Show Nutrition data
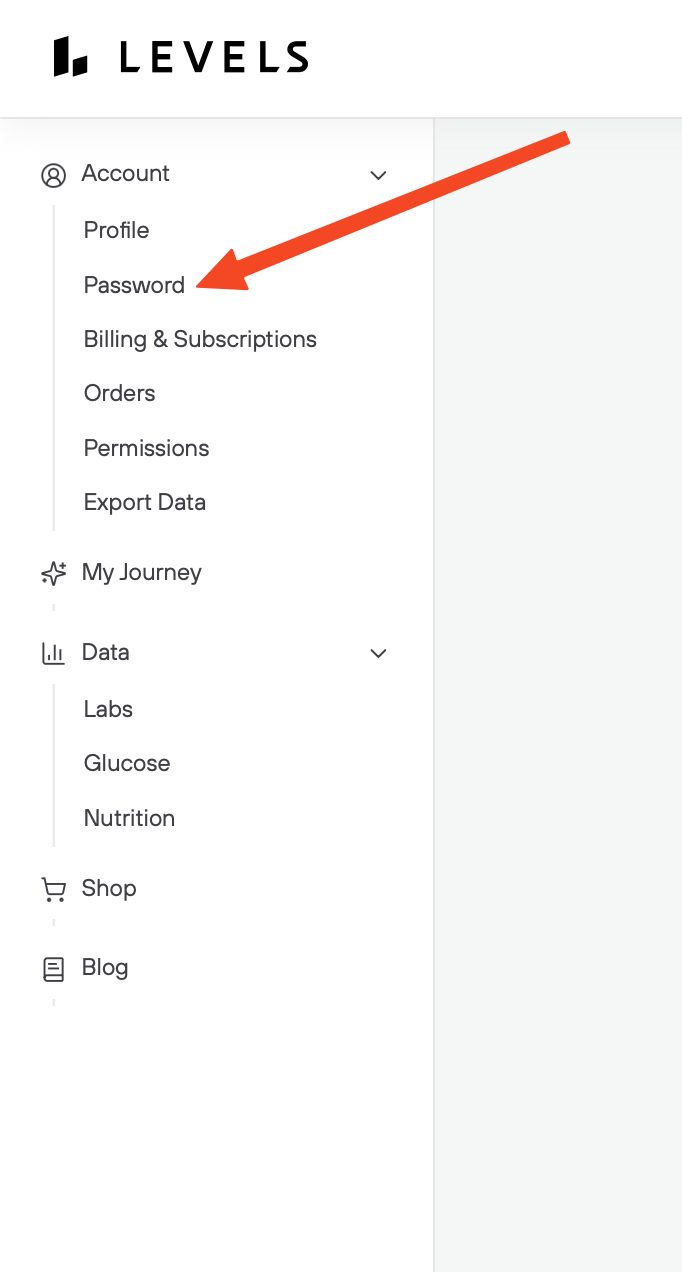The width and height of the screenshot is (682, 1272). coord(129,818)
